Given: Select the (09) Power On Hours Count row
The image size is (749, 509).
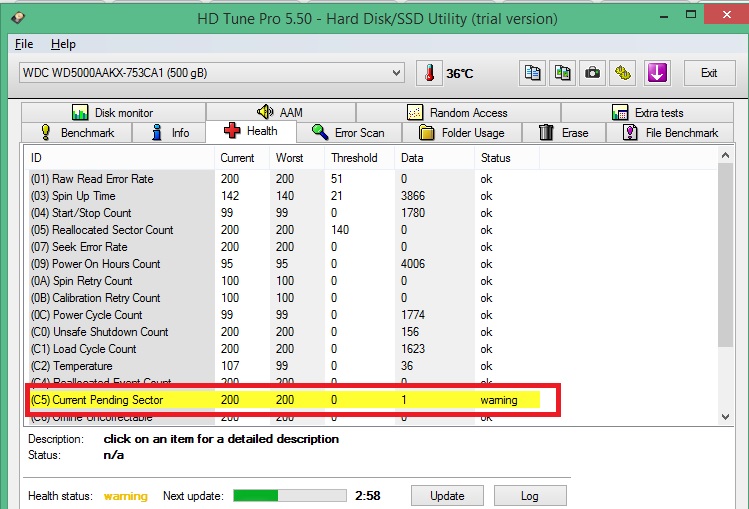Looking at the screenshot, I should click(x=284, y=264).
